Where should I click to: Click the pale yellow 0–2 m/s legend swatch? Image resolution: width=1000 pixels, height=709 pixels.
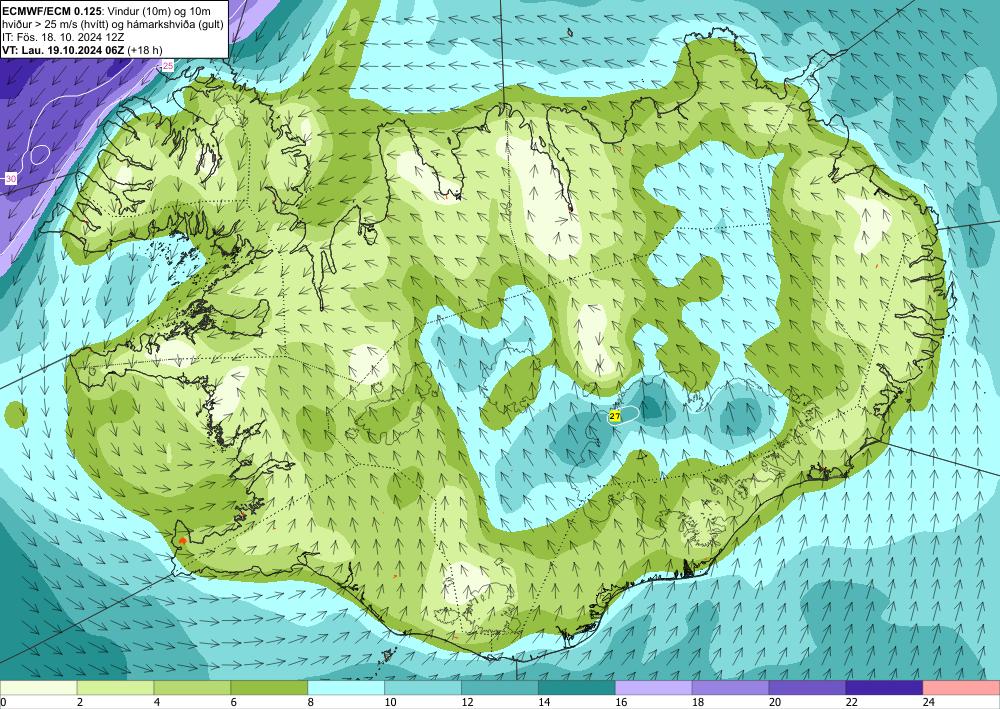coord(38,688)
